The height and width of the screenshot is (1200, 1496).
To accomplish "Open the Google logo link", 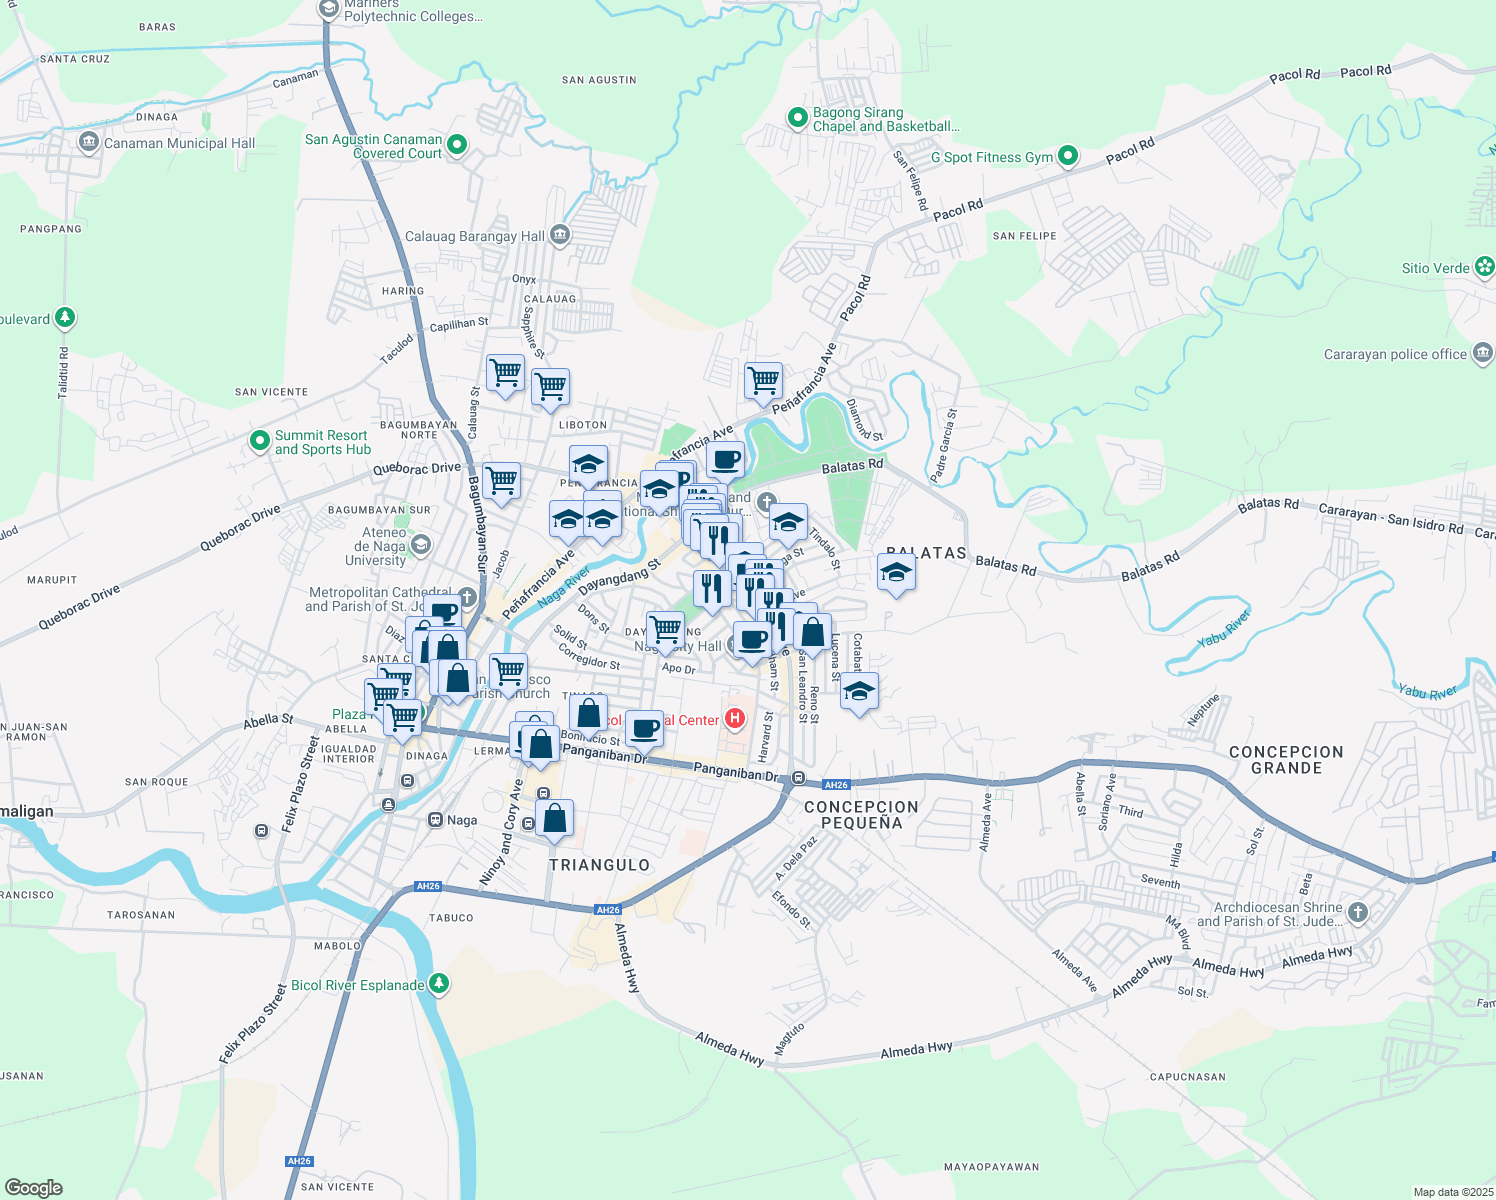I will coord(32,1188).
